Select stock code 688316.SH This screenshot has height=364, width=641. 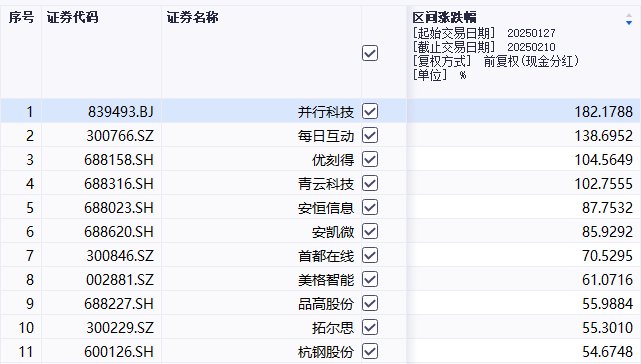[x=119, y=184]
